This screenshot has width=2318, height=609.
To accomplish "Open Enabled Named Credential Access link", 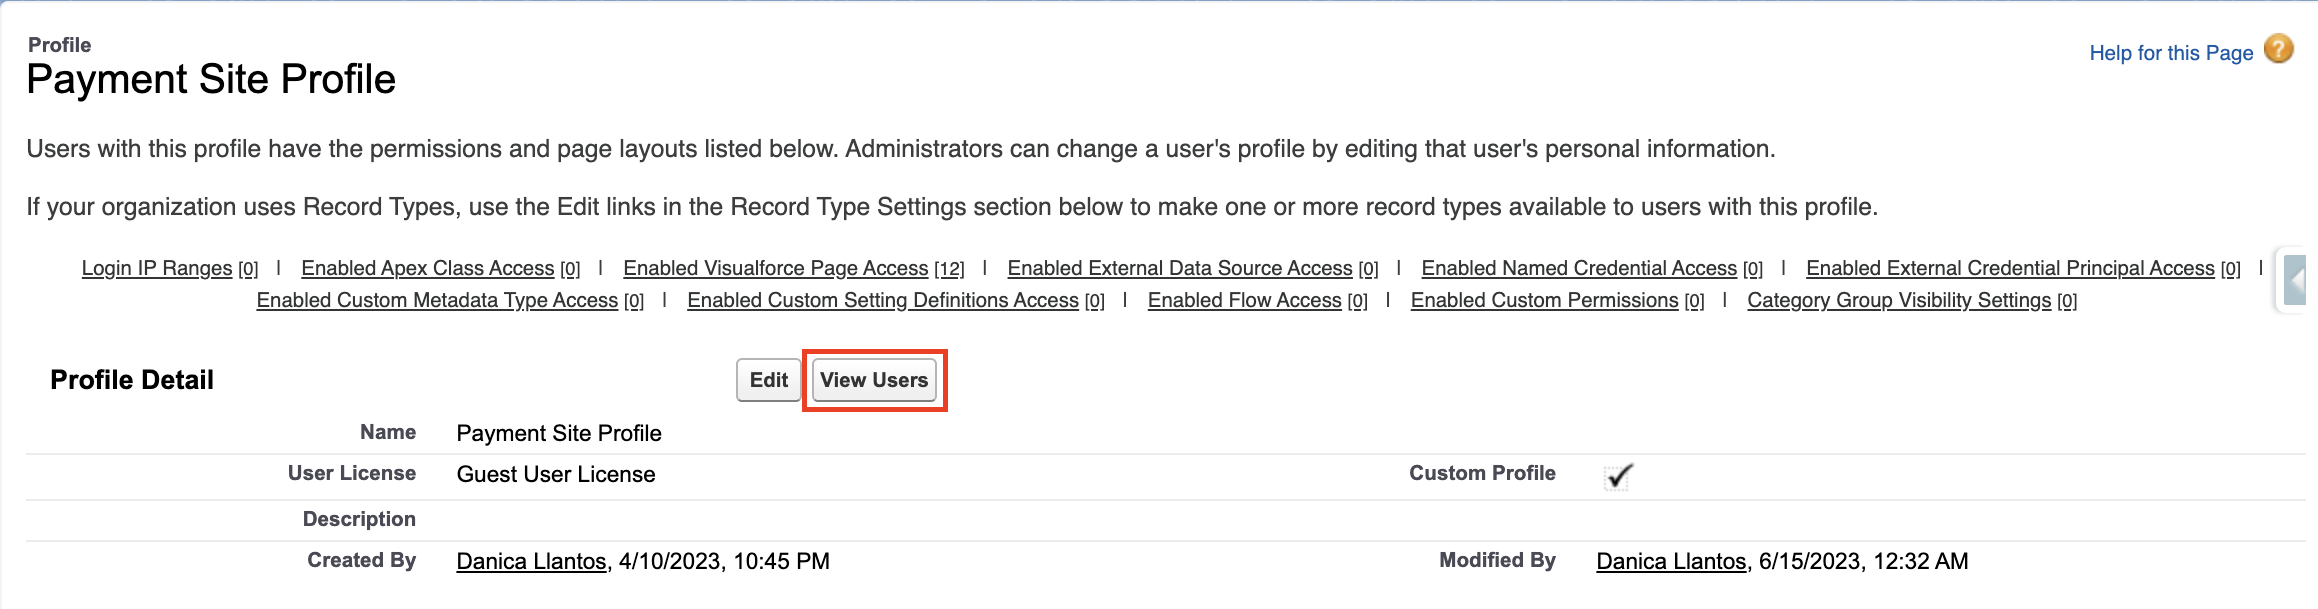I will click(1579, 268).
